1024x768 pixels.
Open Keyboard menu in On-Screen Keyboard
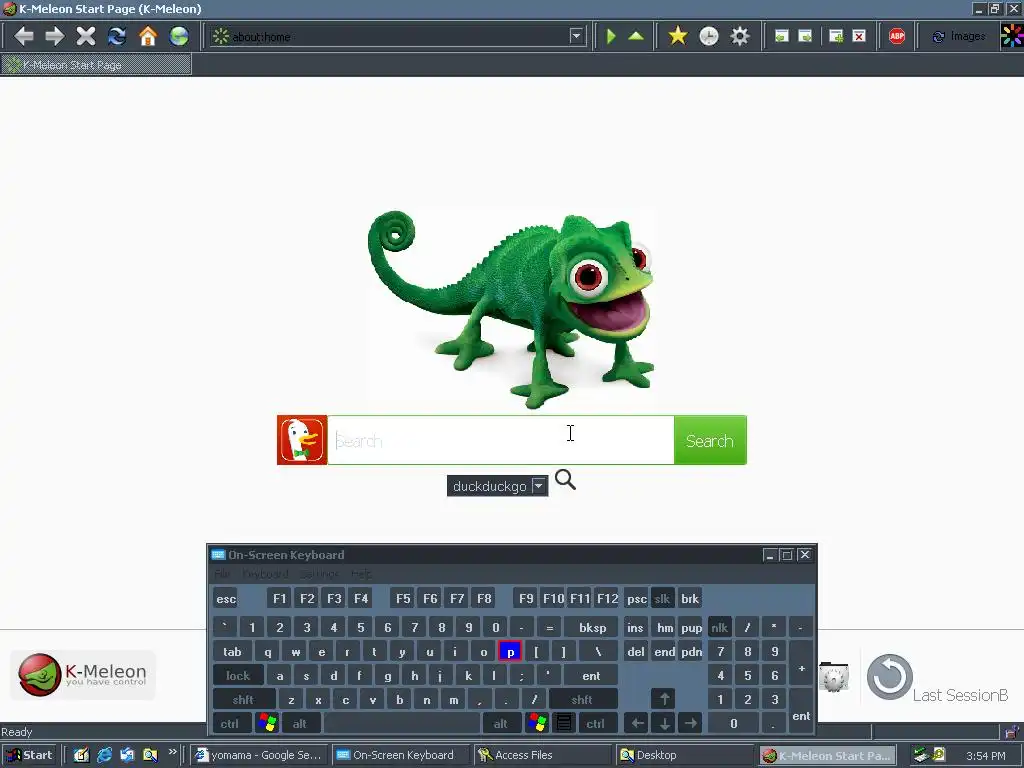[265, 574]
